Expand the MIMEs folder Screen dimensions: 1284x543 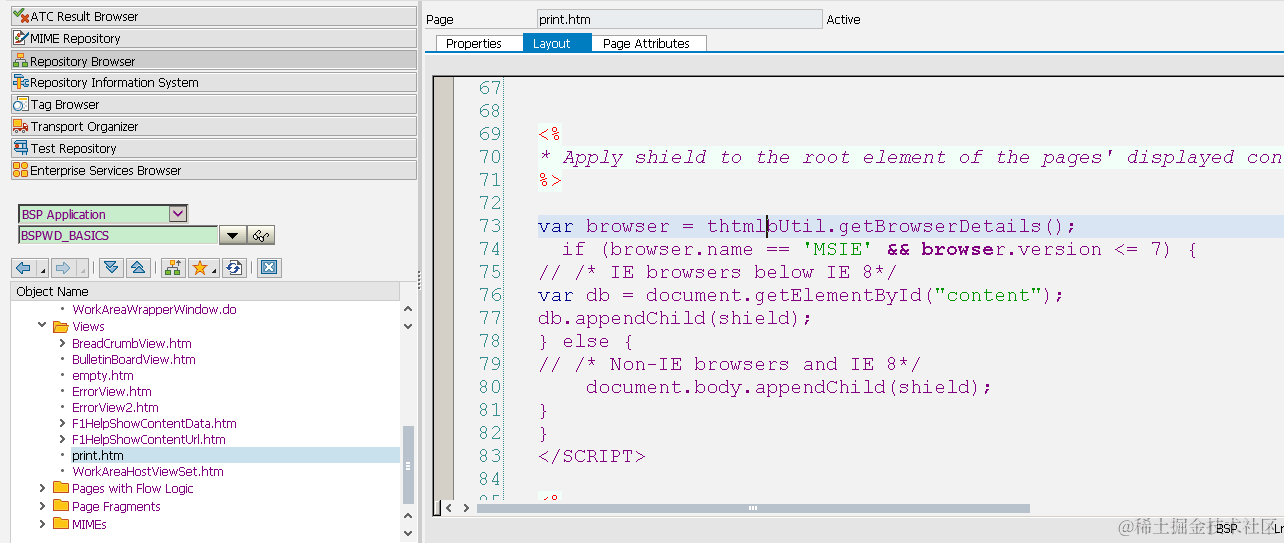[42, 524]
